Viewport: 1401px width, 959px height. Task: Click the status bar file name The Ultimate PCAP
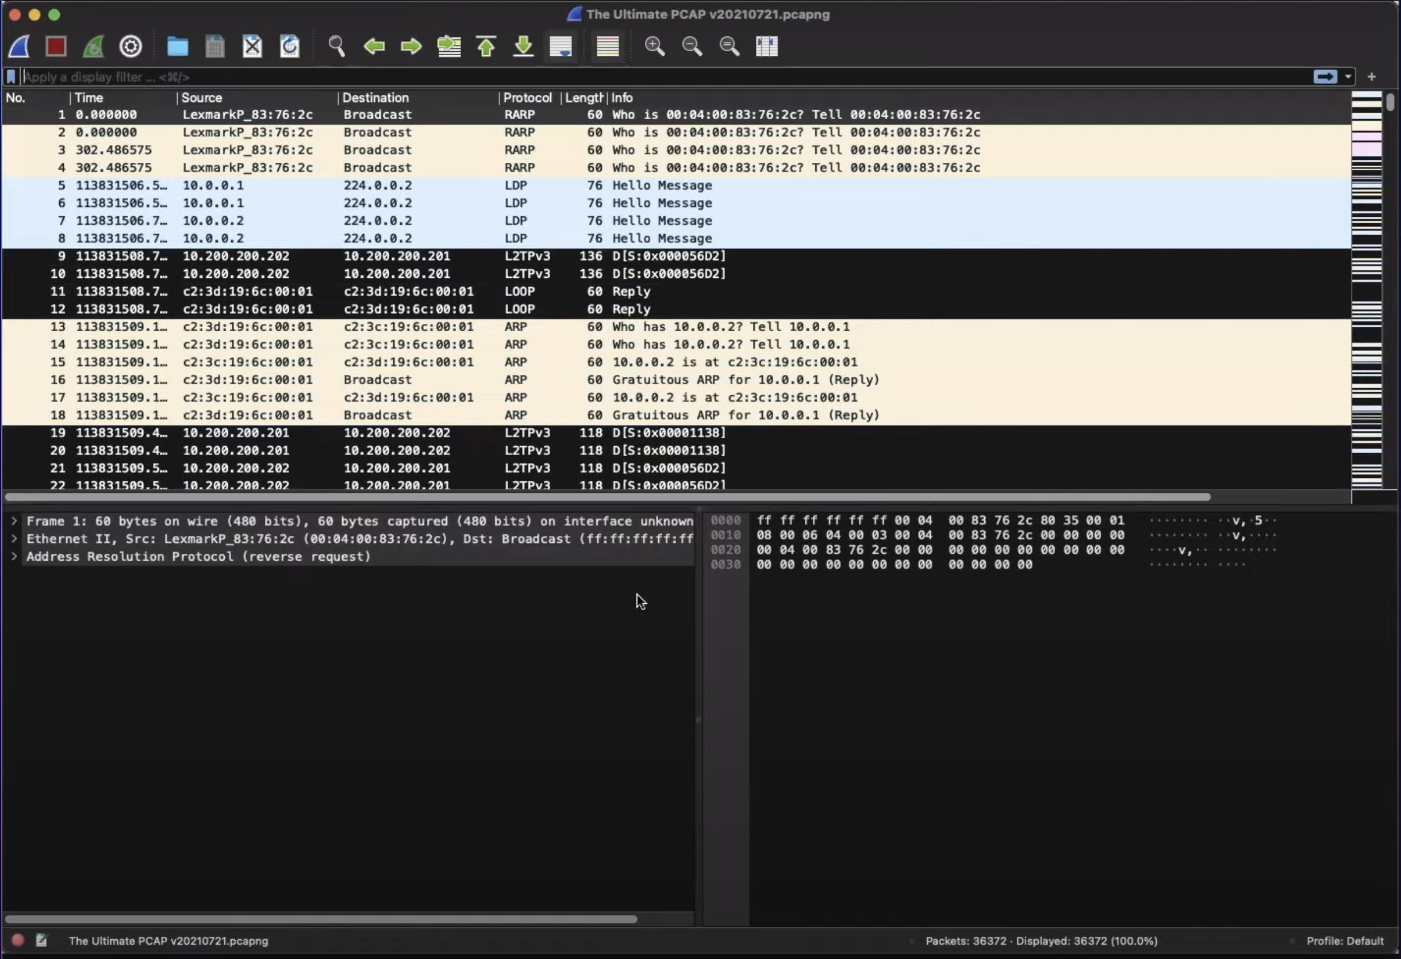click(x=168, y=941)
